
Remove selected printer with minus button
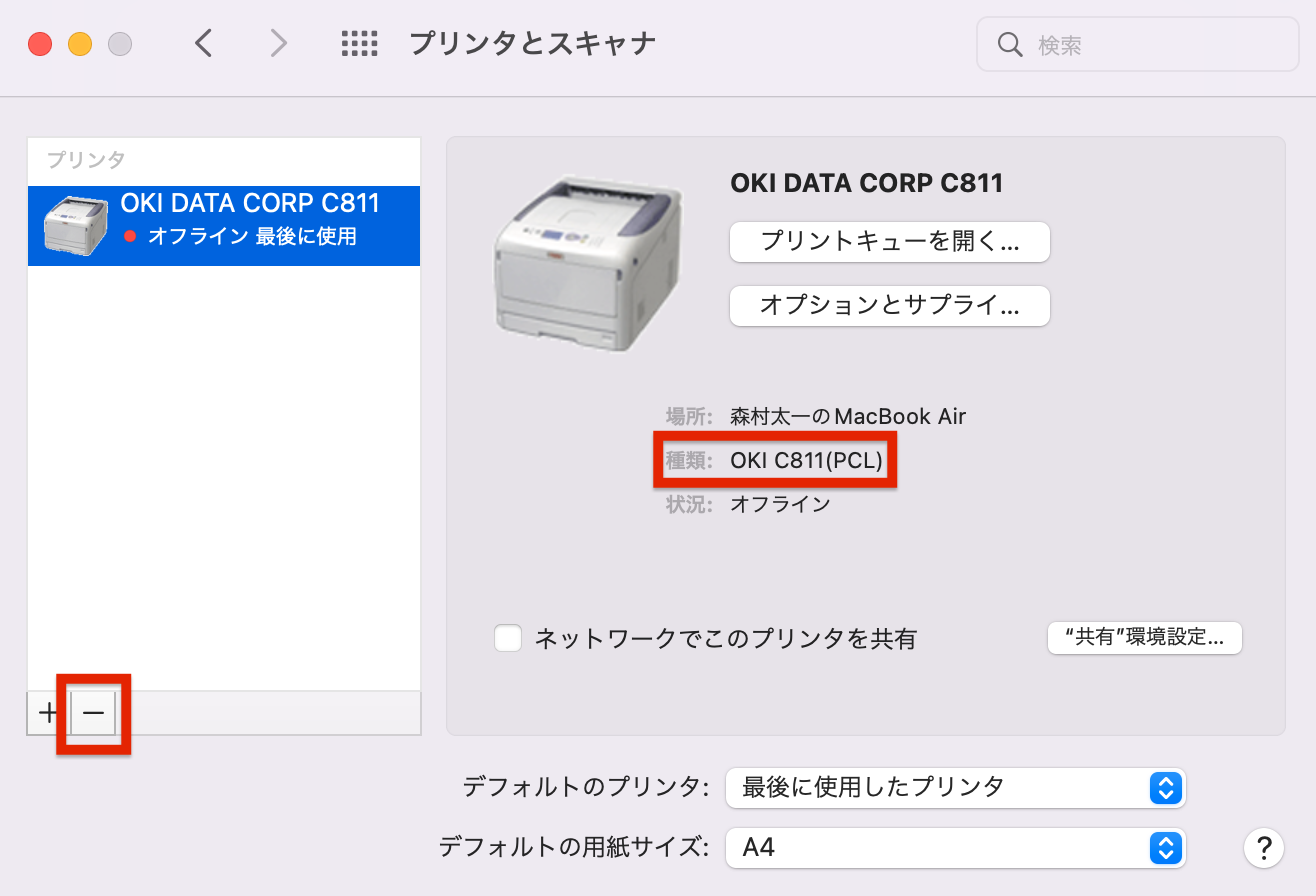[x=93, y=713]
